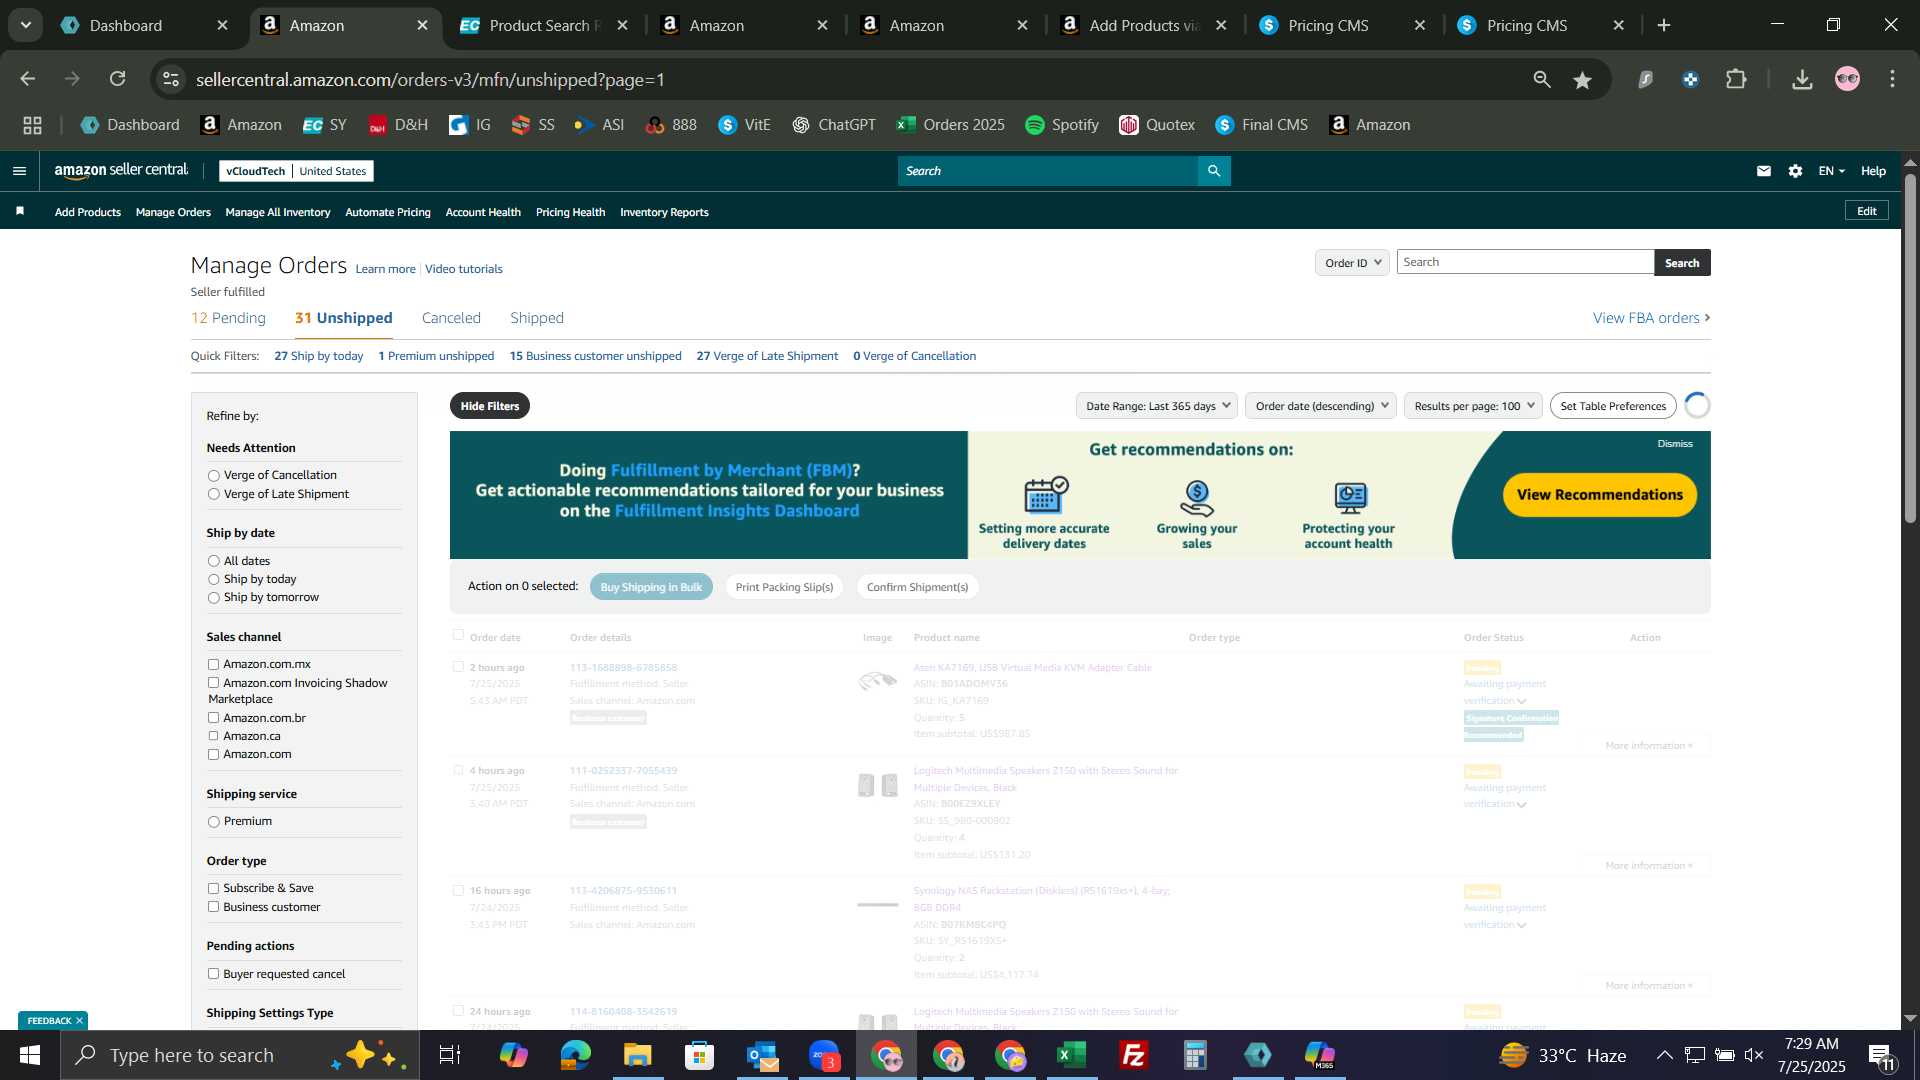This screenshot has height=1080, width=1920.
Task: Open Quotex bookmark
Action: (x=1156, y=125)
